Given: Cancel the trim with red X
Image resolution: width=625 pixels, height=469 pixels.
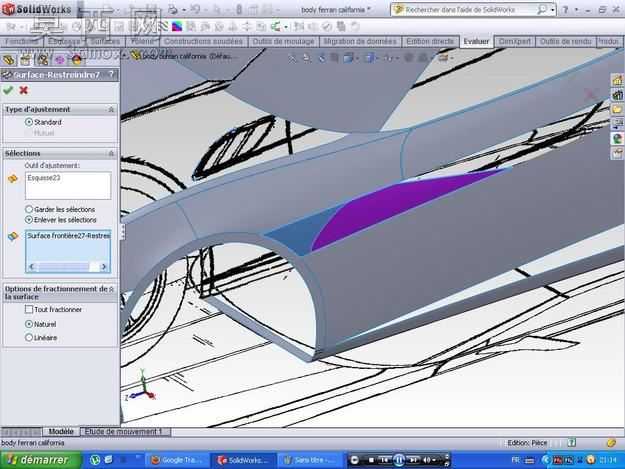Looking at the screenshot, I should [24, 90].
